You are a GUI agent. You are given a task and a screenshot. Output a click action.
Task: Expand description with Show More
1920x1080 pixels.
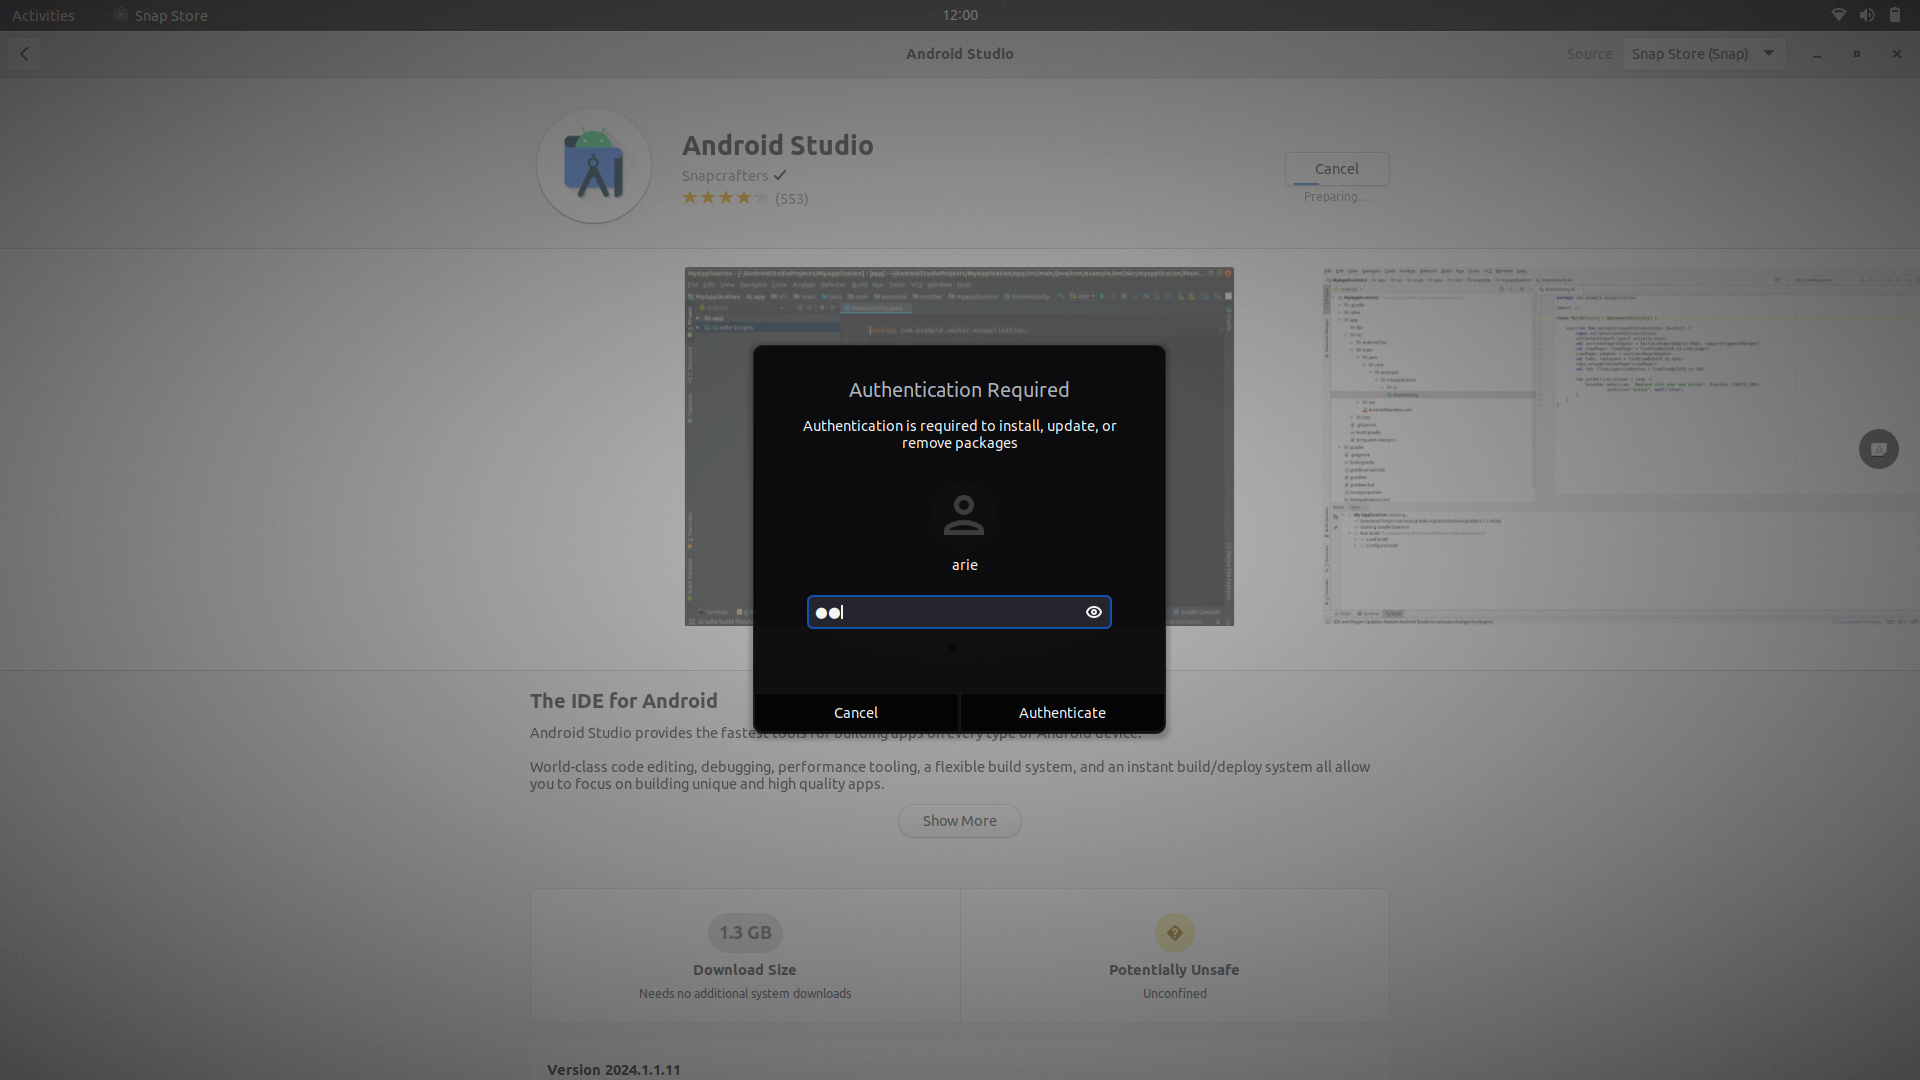(960, 821)
